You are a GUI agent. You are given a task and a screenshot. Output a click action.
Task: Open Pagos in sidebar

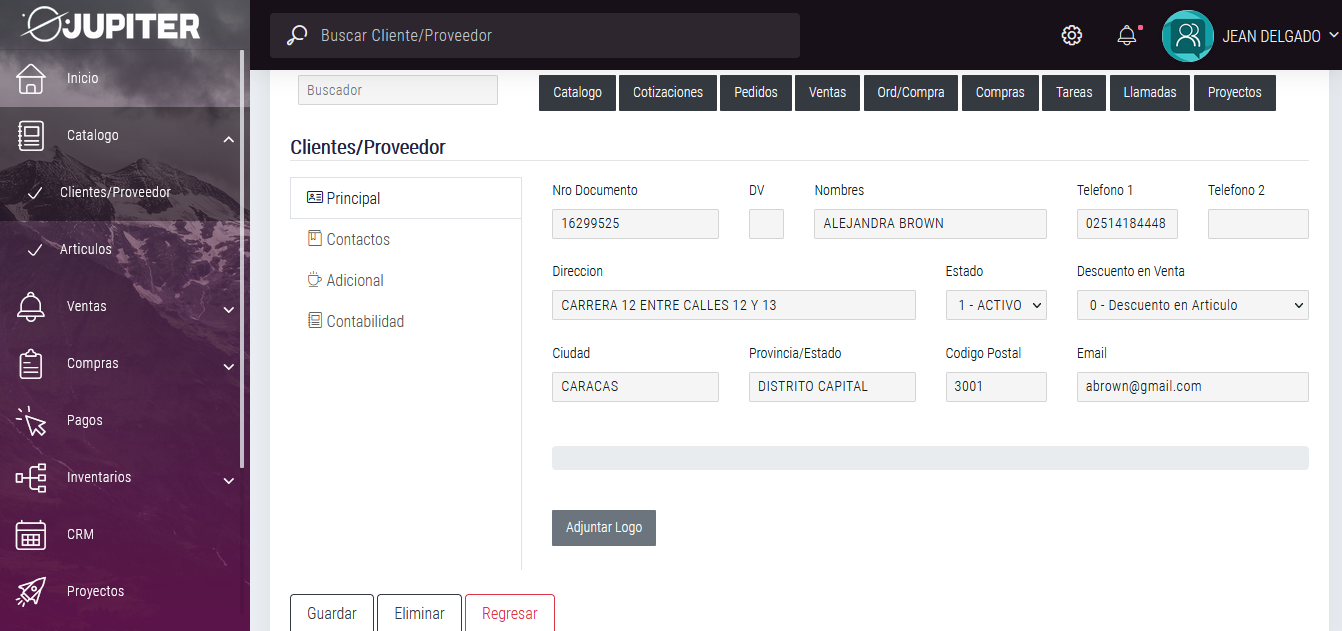[x=85, y=420]
